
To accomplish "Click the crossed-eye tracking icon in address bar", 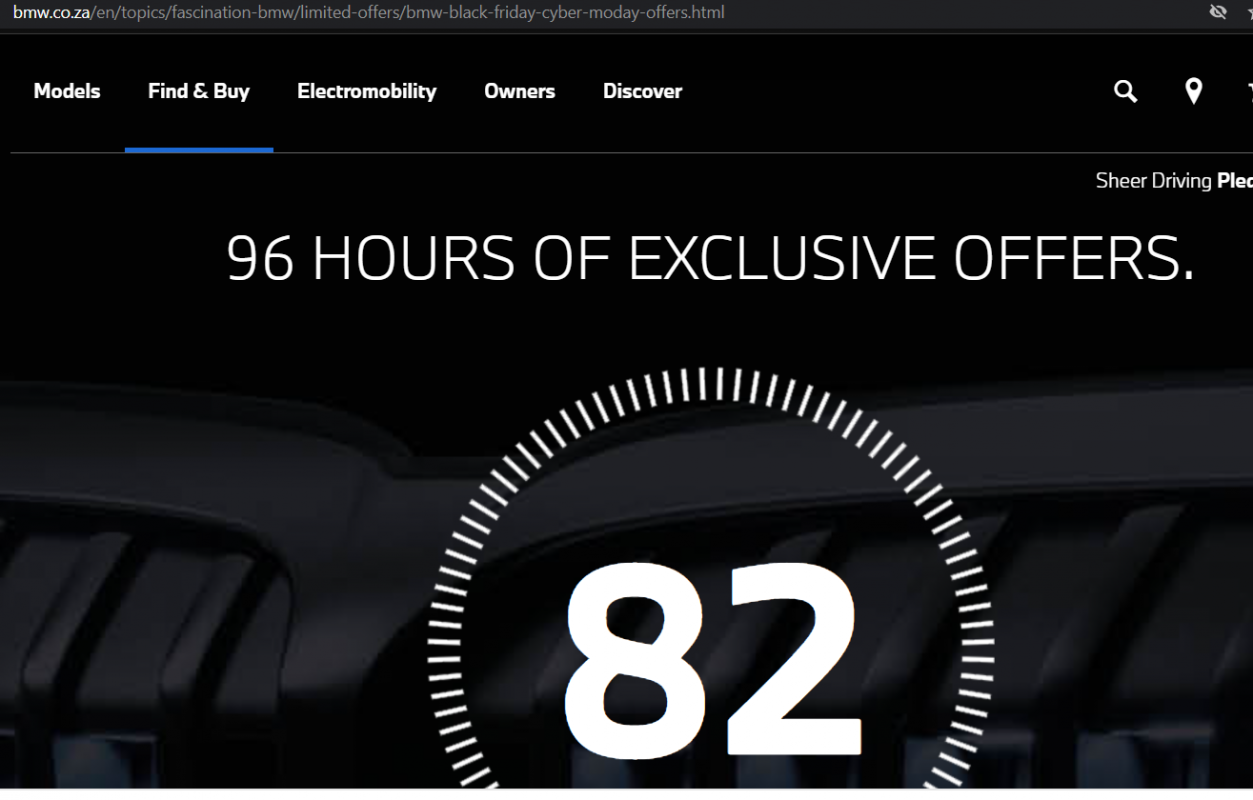I will [1217, 12].
